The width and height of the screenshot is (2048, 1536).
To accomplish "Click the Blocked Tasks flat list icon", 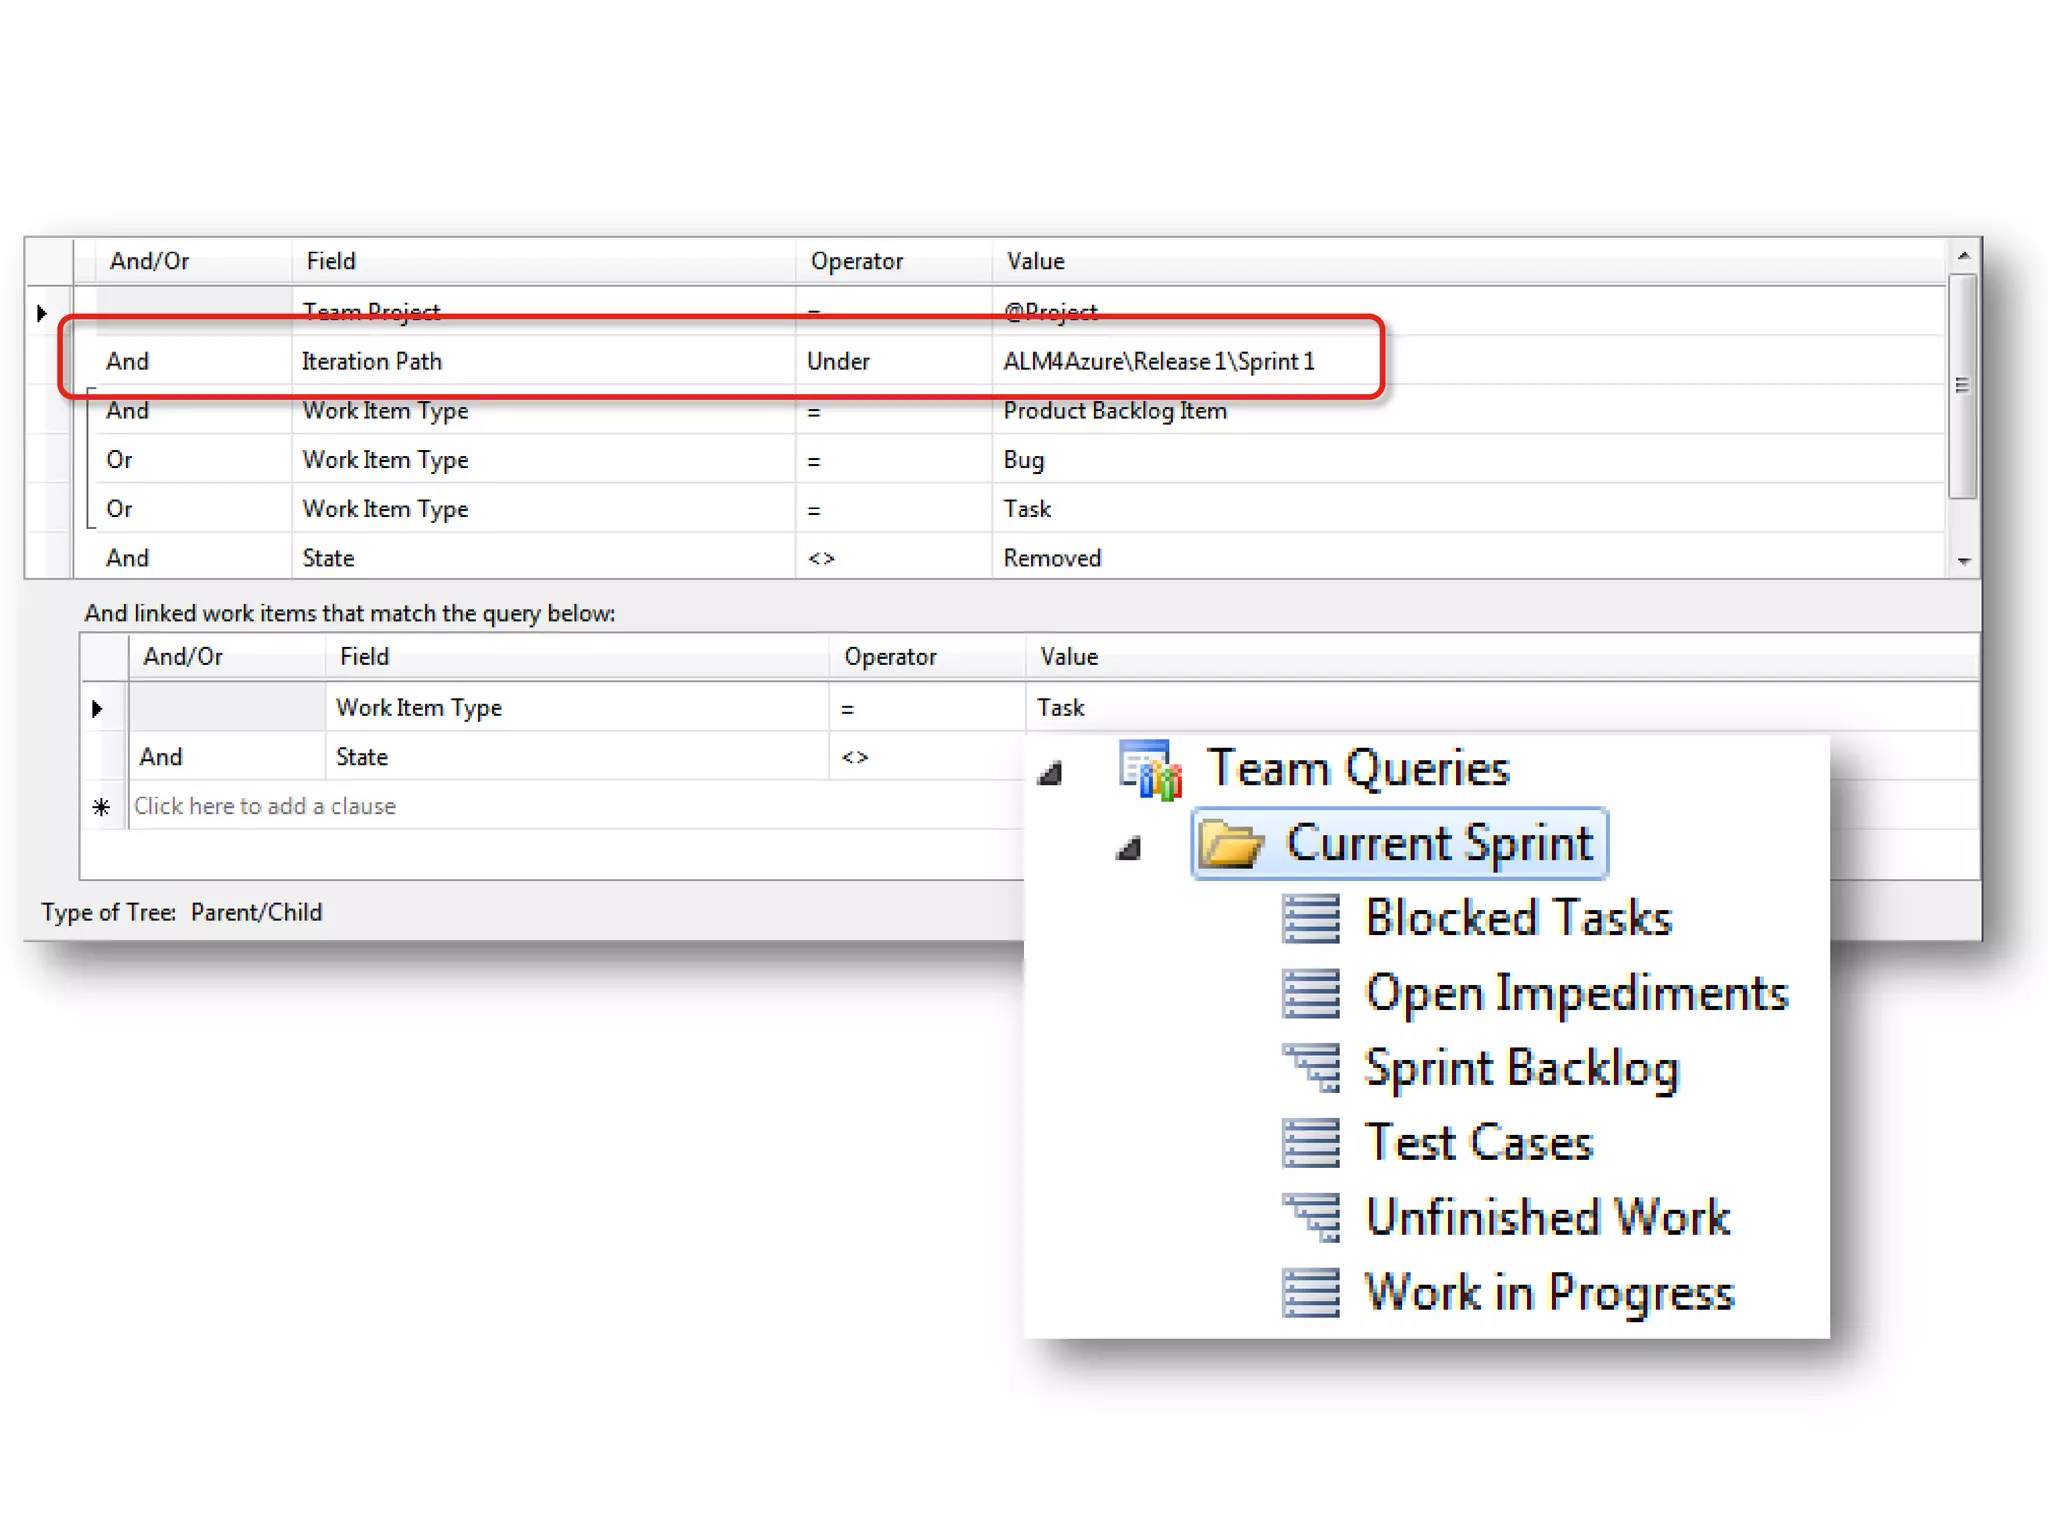I will point(1310,918).
